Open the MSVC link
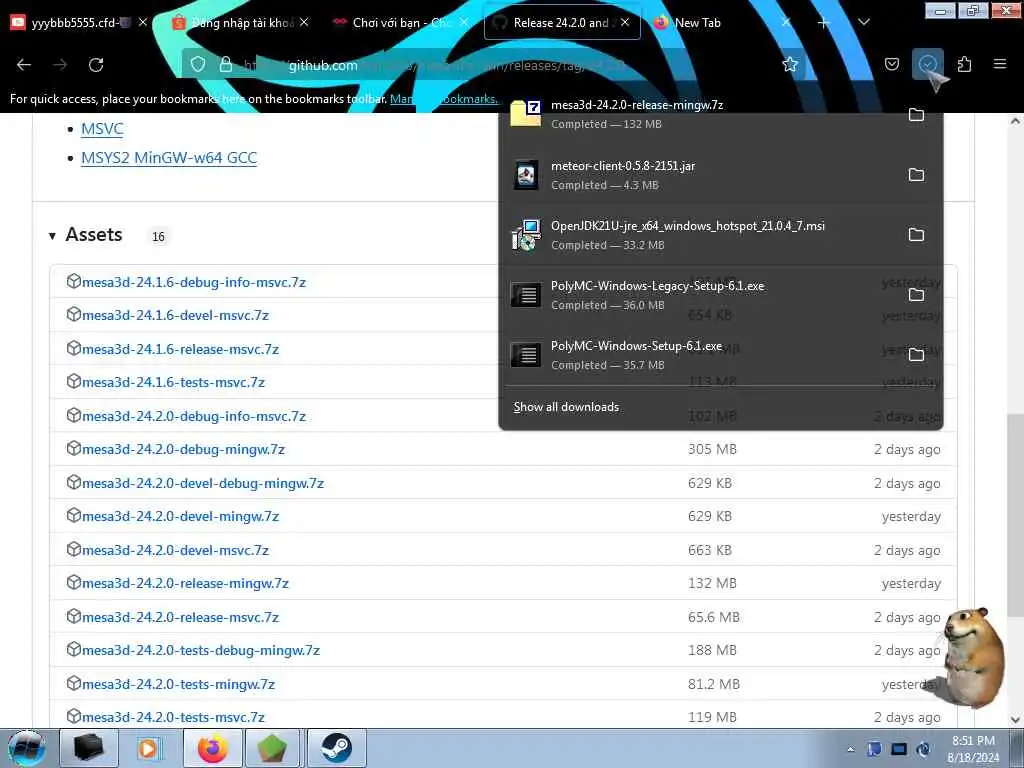Viewport: 1024px width, 768px height. click(102, 129)
